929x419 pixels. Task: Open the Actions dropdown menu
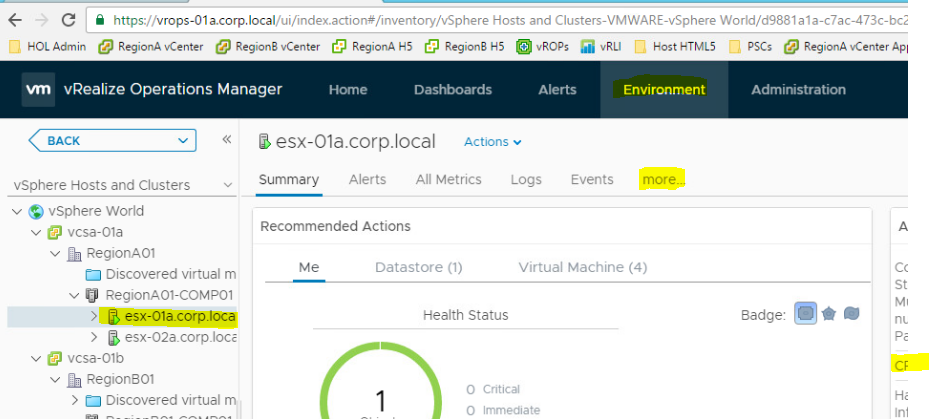pos(493,142)
